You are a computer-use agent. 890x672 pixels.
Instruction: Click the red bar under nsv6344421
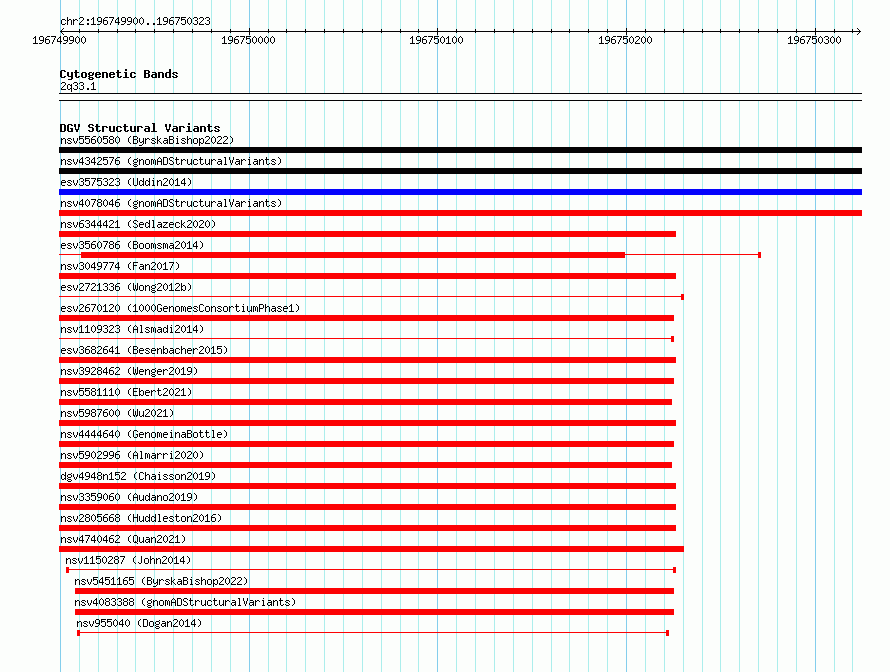pyautogui.click(x=367, y=234)
